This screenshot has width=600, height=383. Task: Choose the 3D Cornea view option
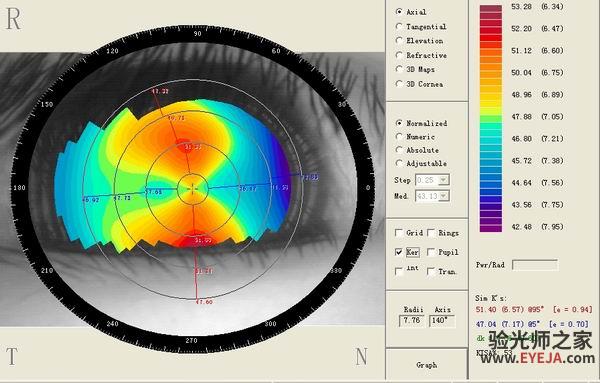pos(399,84)
